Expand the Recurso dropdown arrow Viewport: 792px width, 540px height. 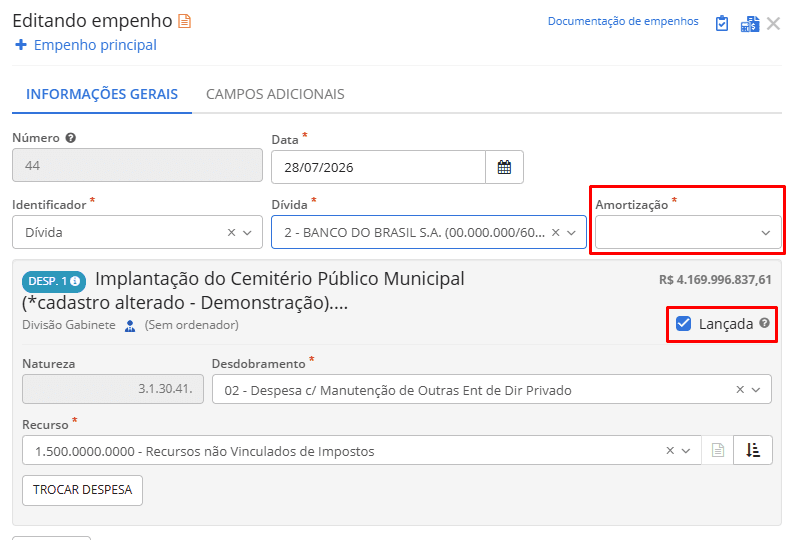tap(686, 451)
